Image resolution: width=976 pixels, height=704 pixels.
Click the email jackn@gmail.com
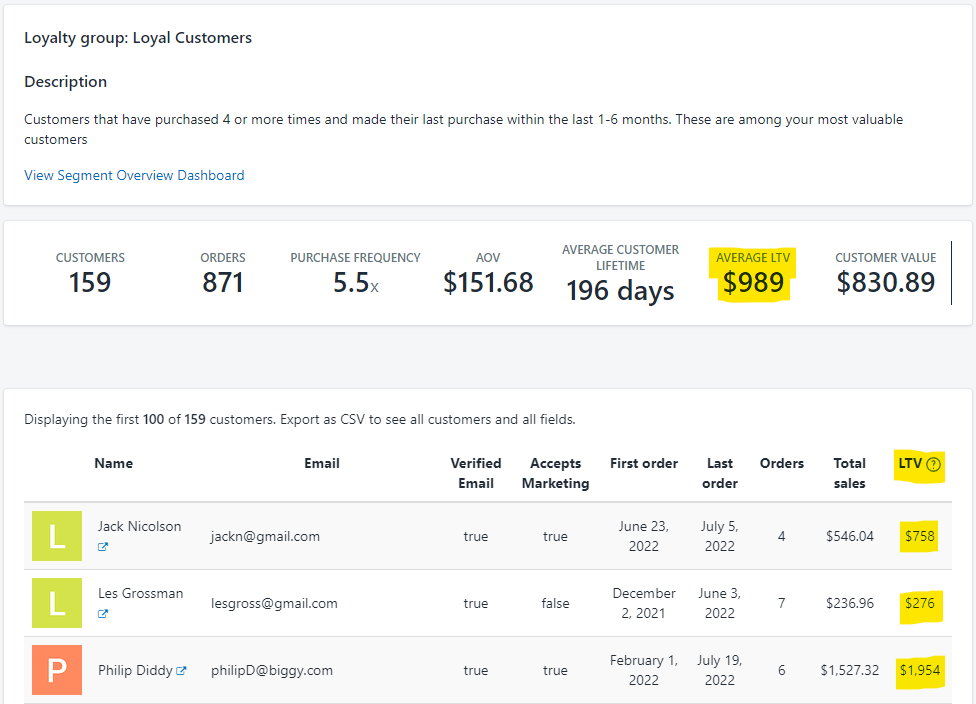point(265,537)
